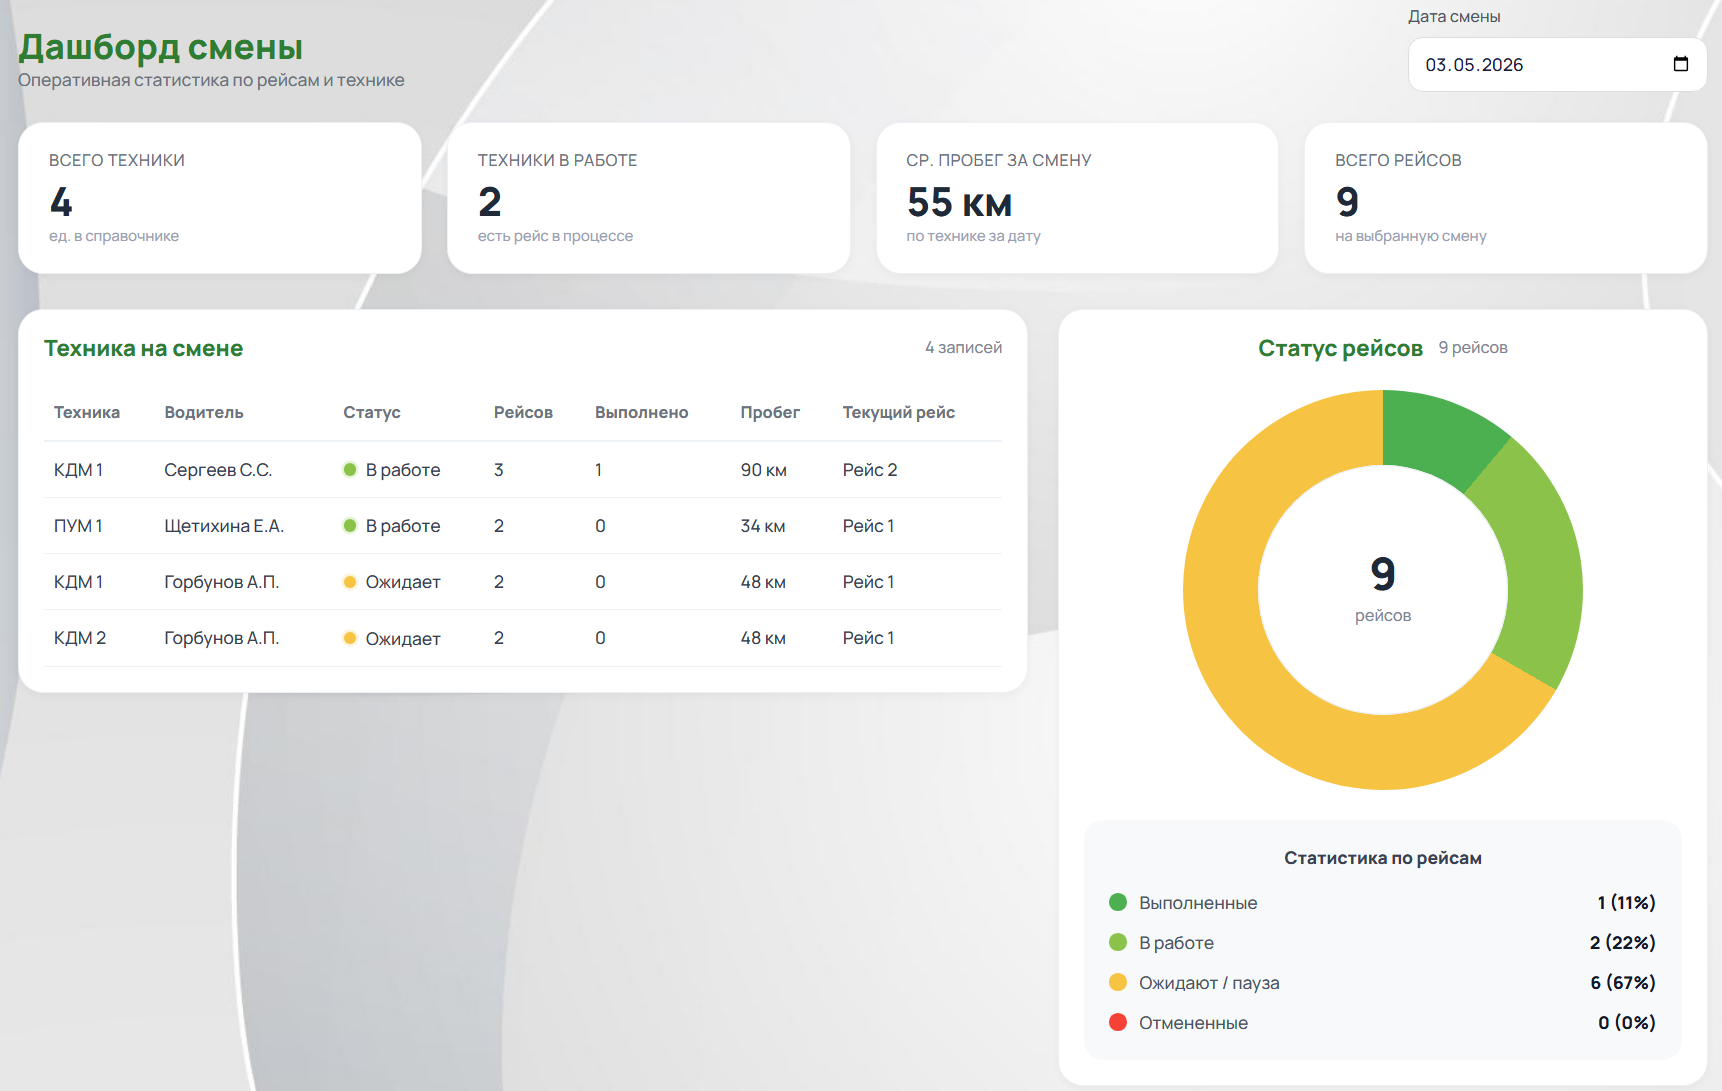
Task: Click orange status dot in КДМ 2 row
Action: click(350, 638)
